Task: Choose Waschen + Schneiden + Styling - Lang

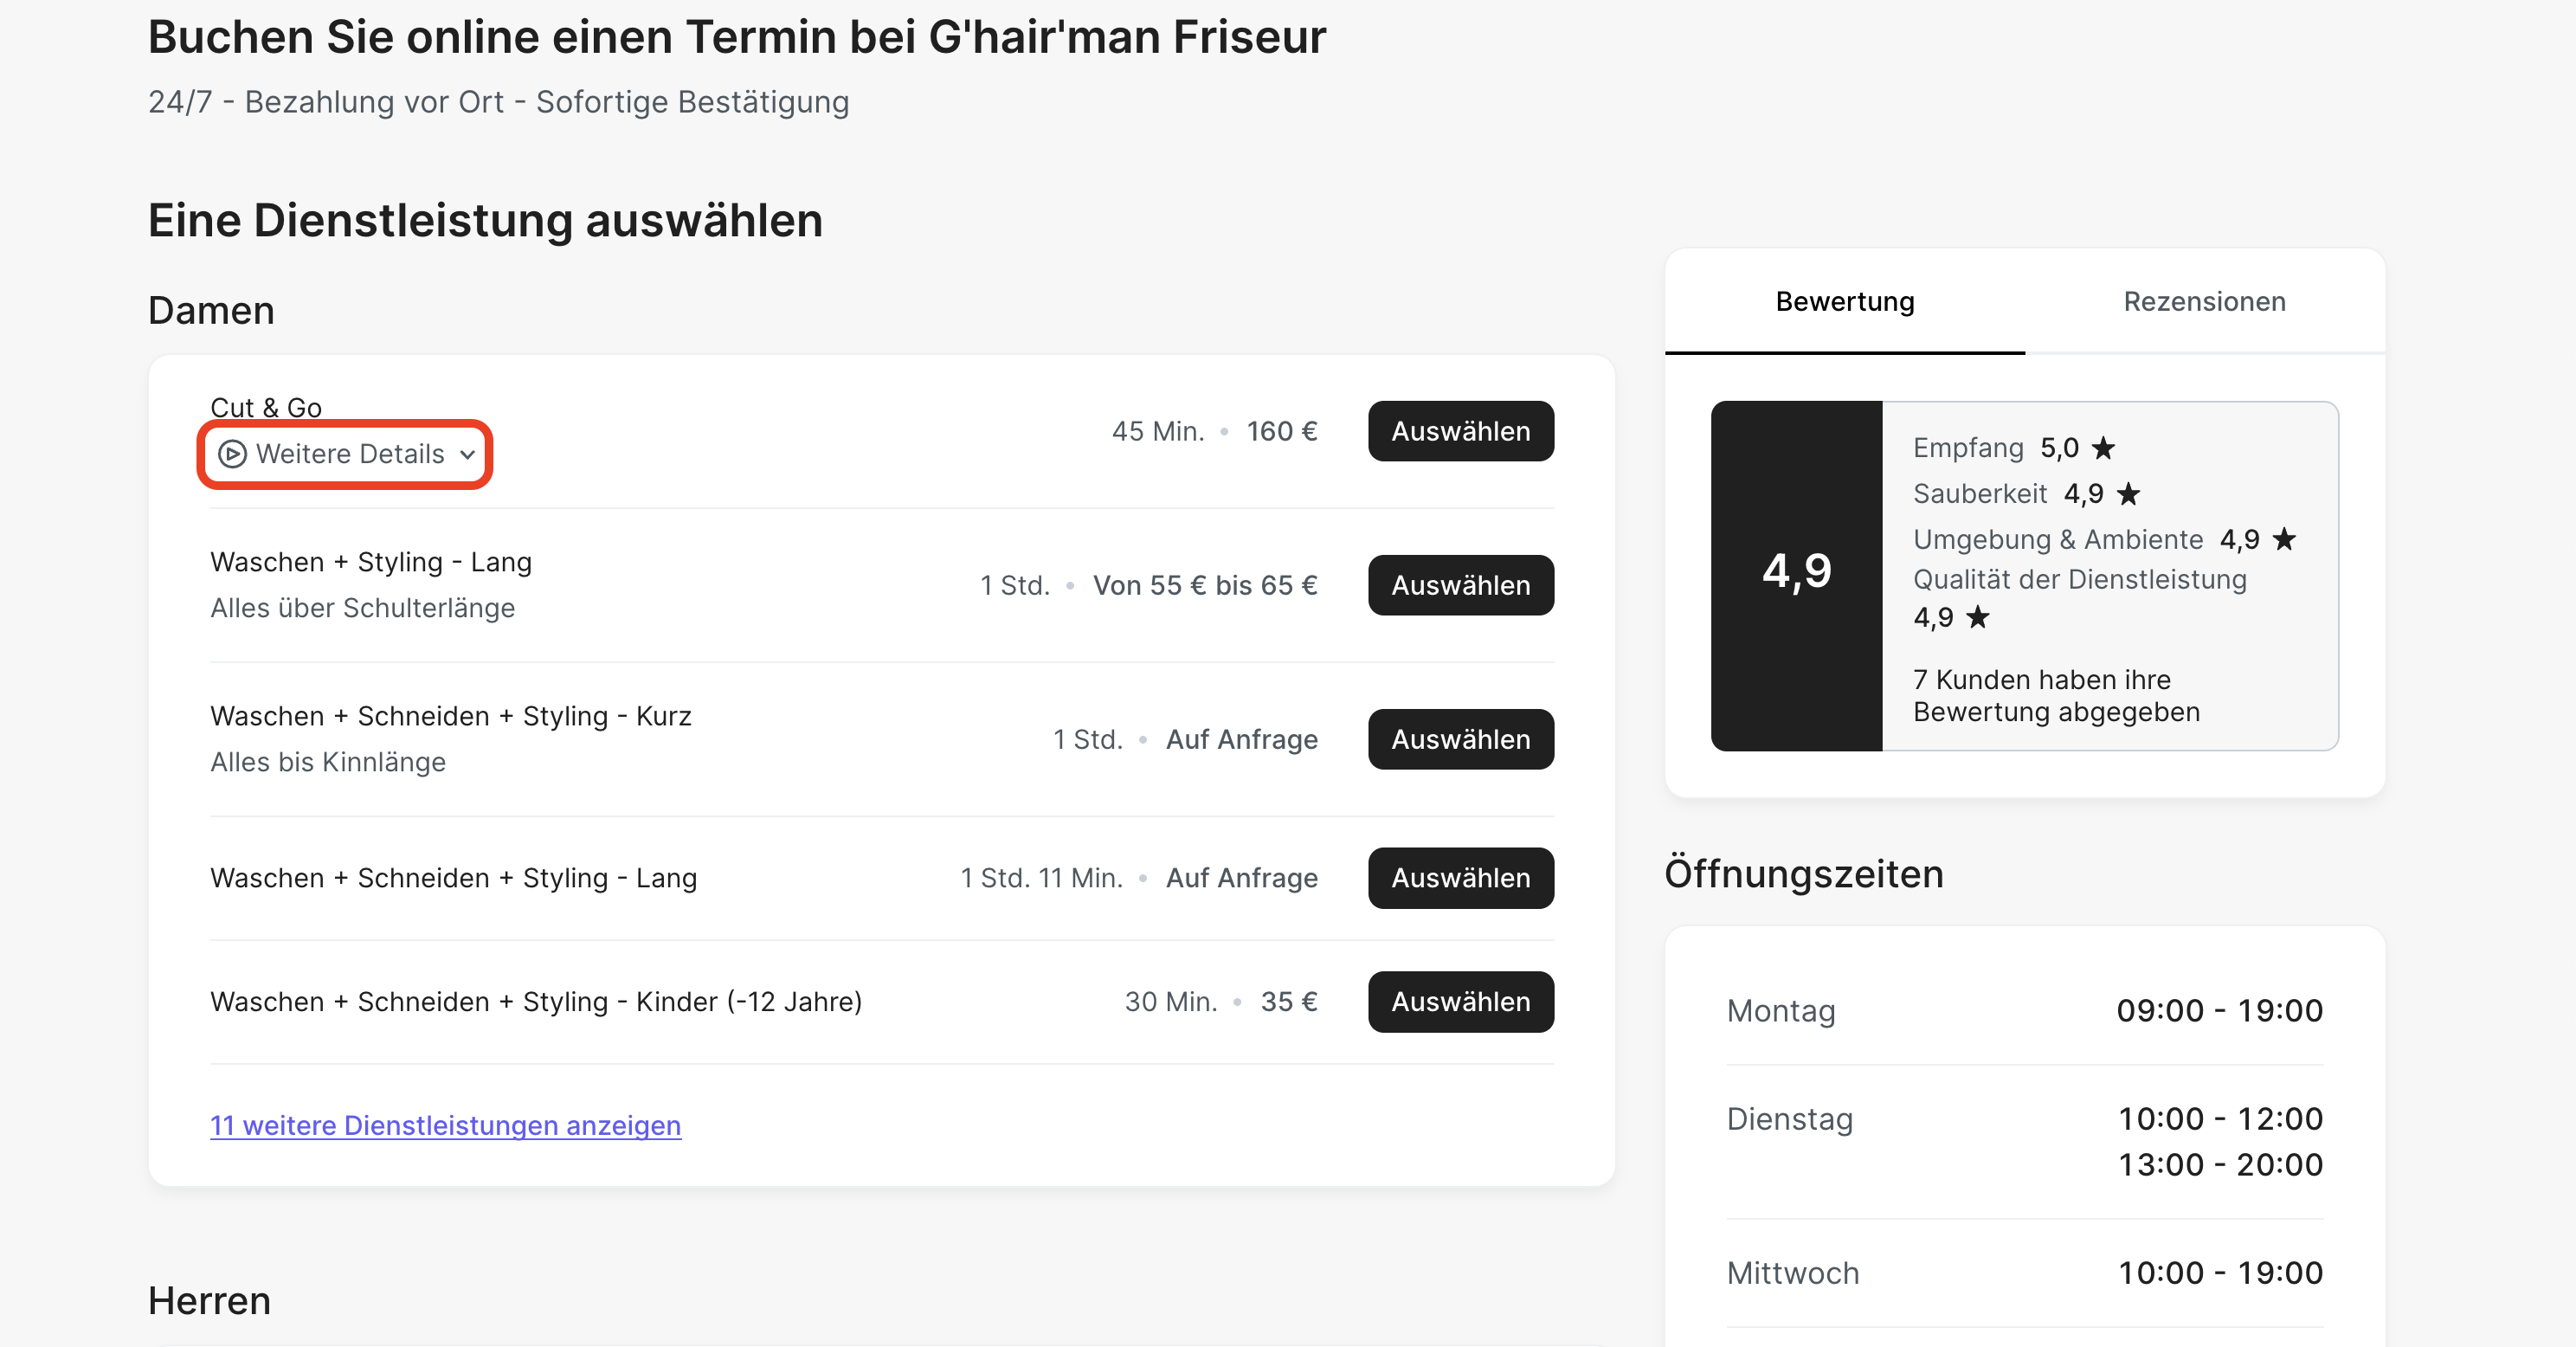Action: coord(1460,877)
